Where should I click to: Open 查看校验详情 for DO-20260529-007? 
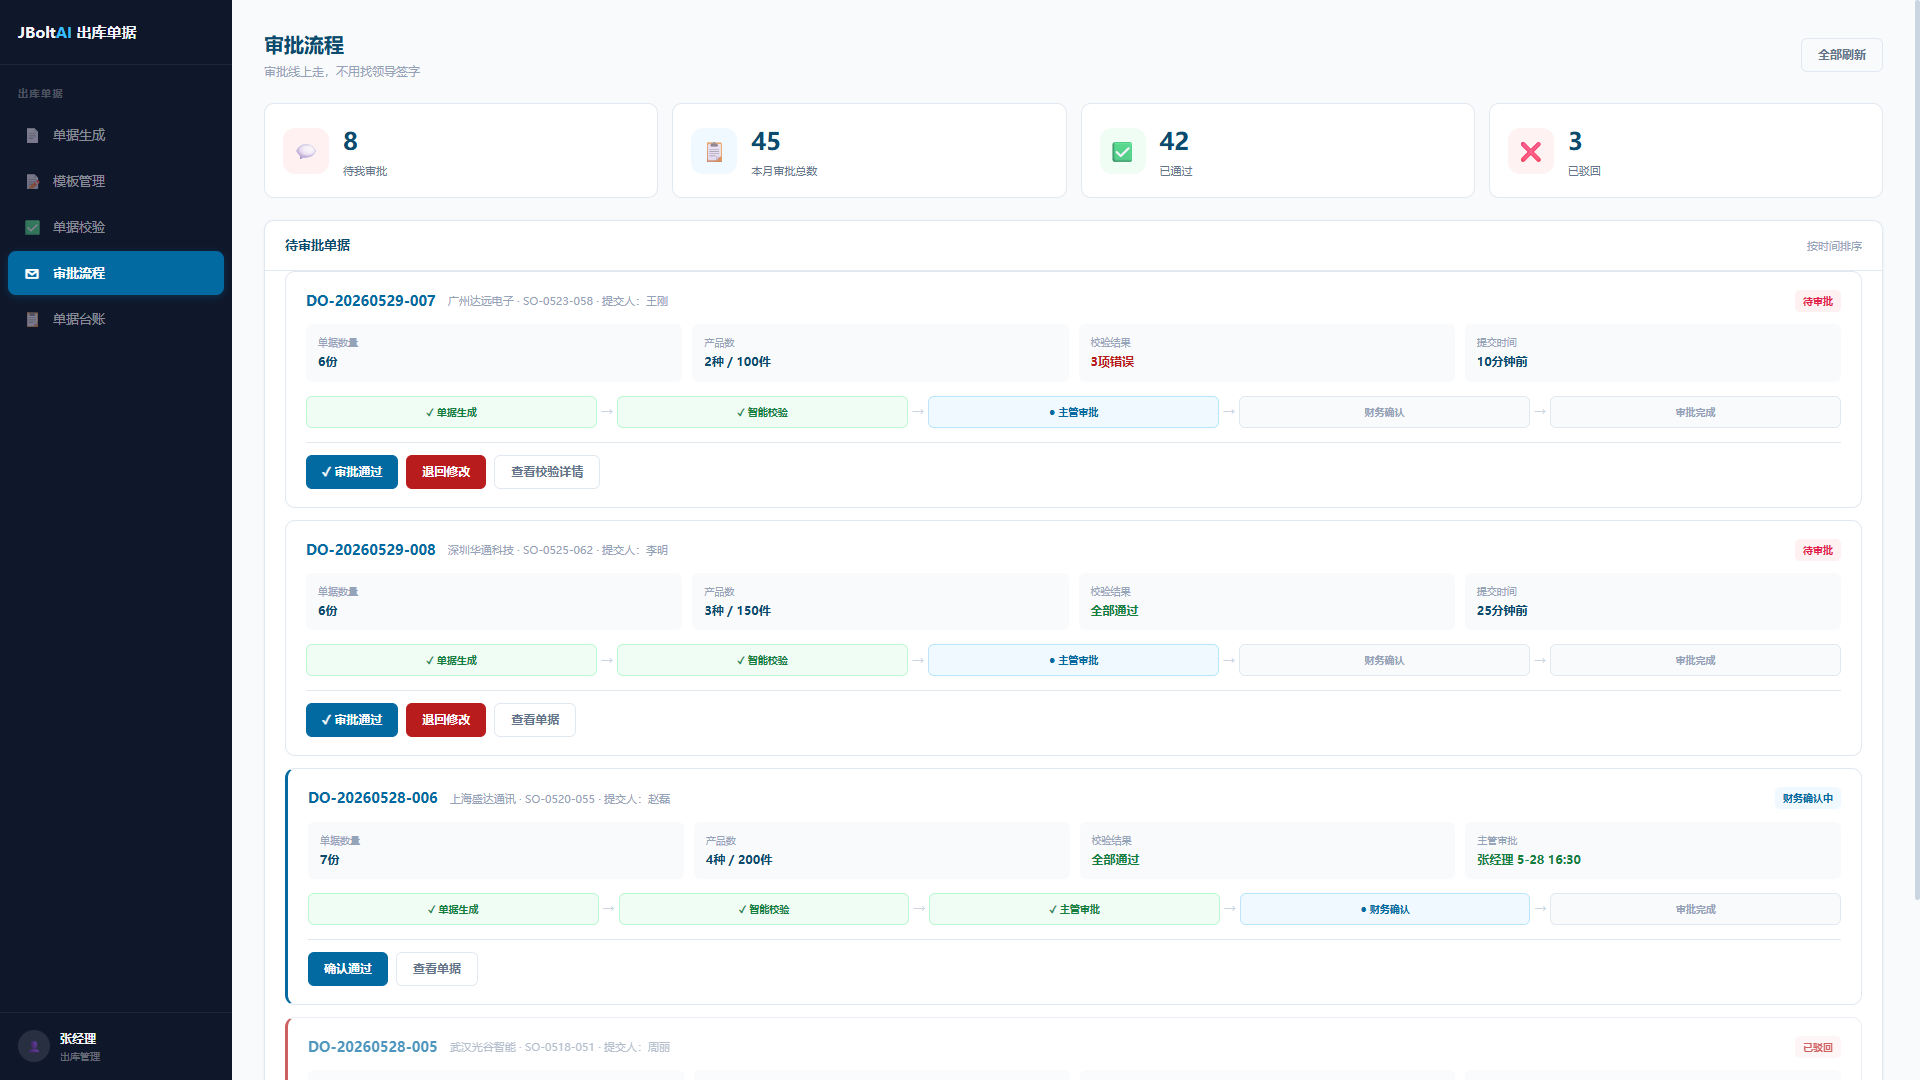click(x=547, y=472)
